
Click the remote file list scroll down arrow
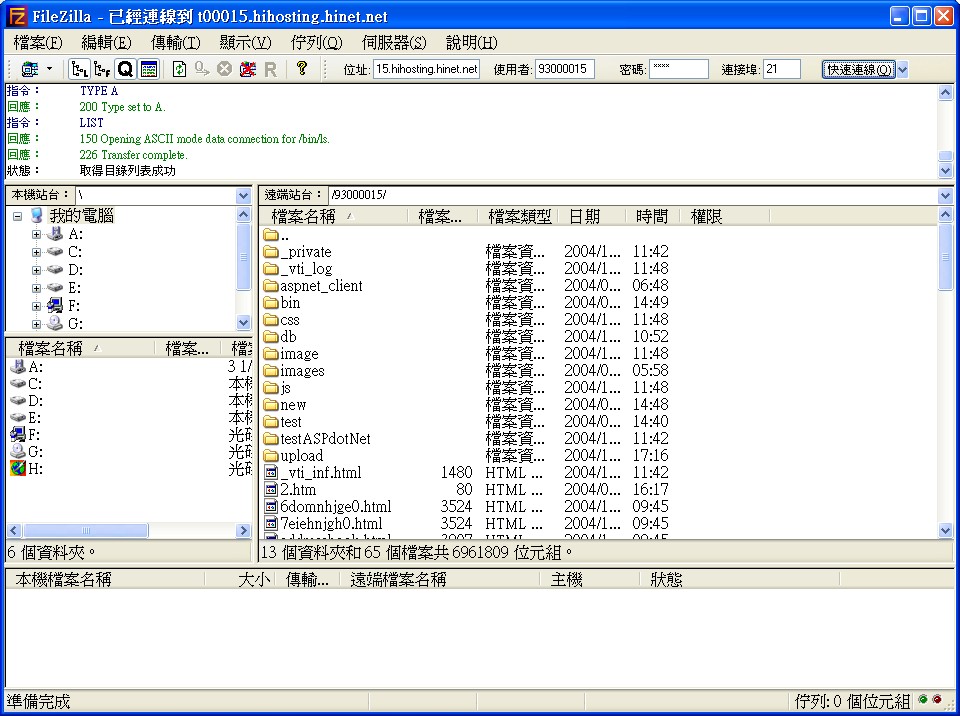[945, 530]
